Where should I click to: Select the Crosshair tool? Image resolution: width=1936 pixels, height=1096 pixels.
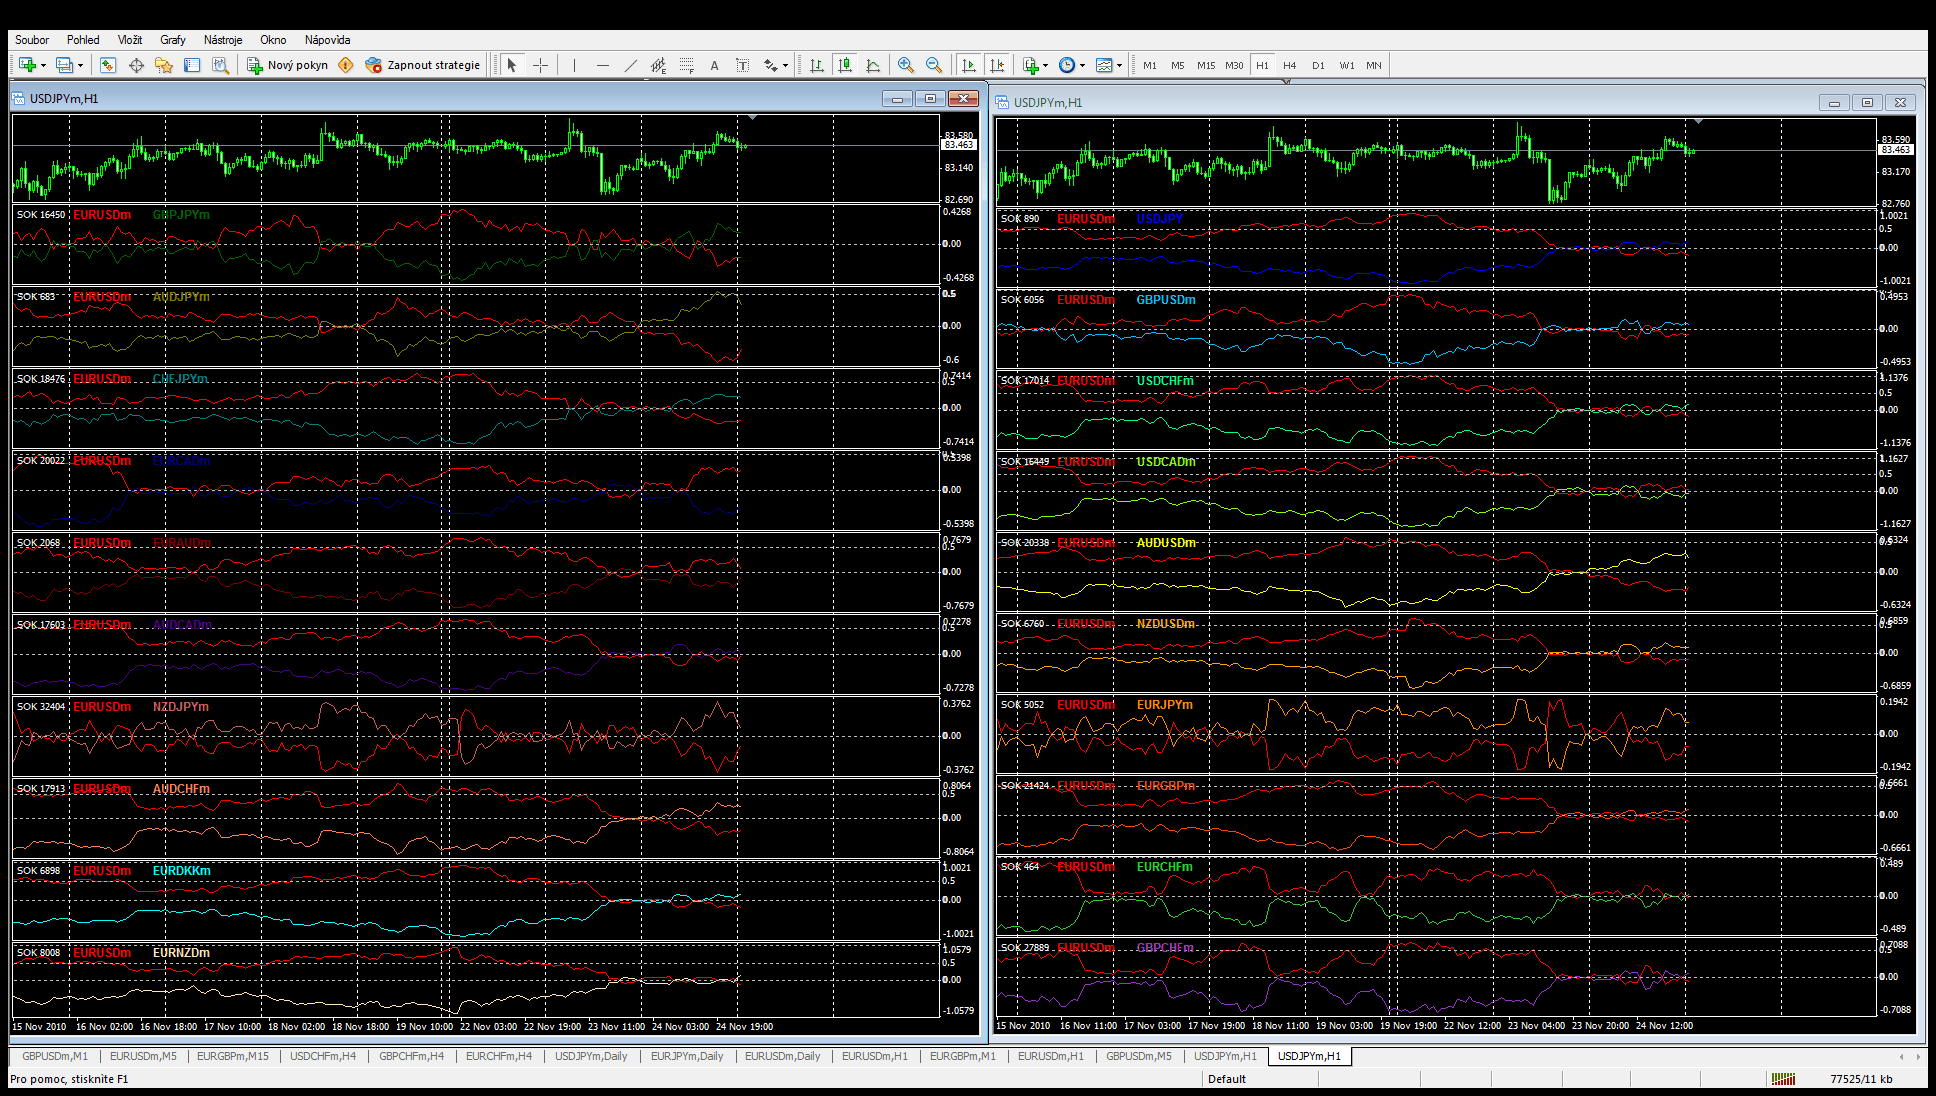tap(541, 65)
